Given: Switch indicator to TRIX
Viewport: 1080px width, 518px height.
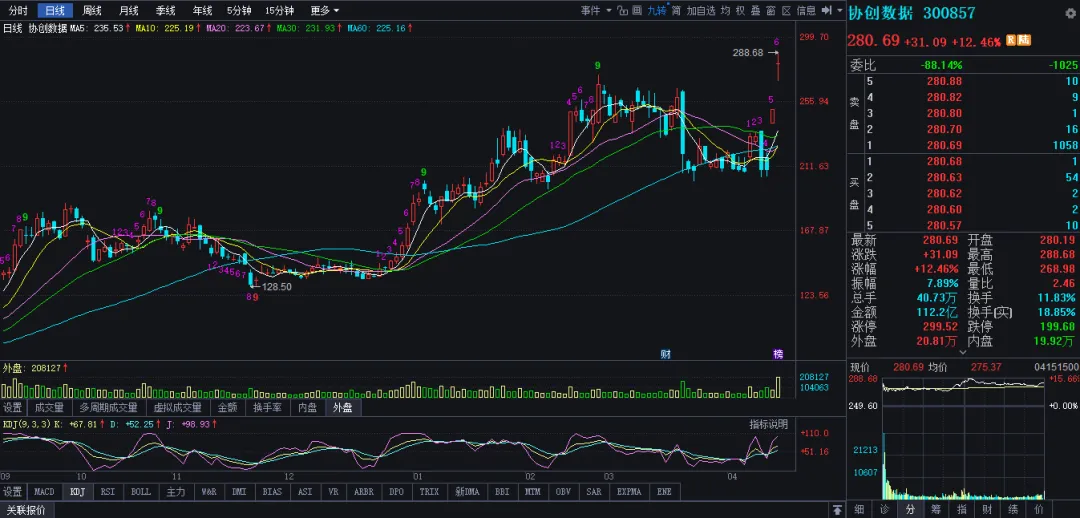Looking at the screenshot, I should (x=428, y=492).
